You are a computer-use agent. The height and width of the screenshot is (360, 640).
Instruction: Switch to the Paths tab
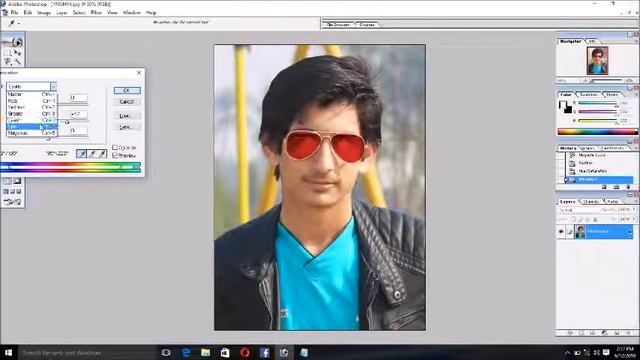[613, 202]
